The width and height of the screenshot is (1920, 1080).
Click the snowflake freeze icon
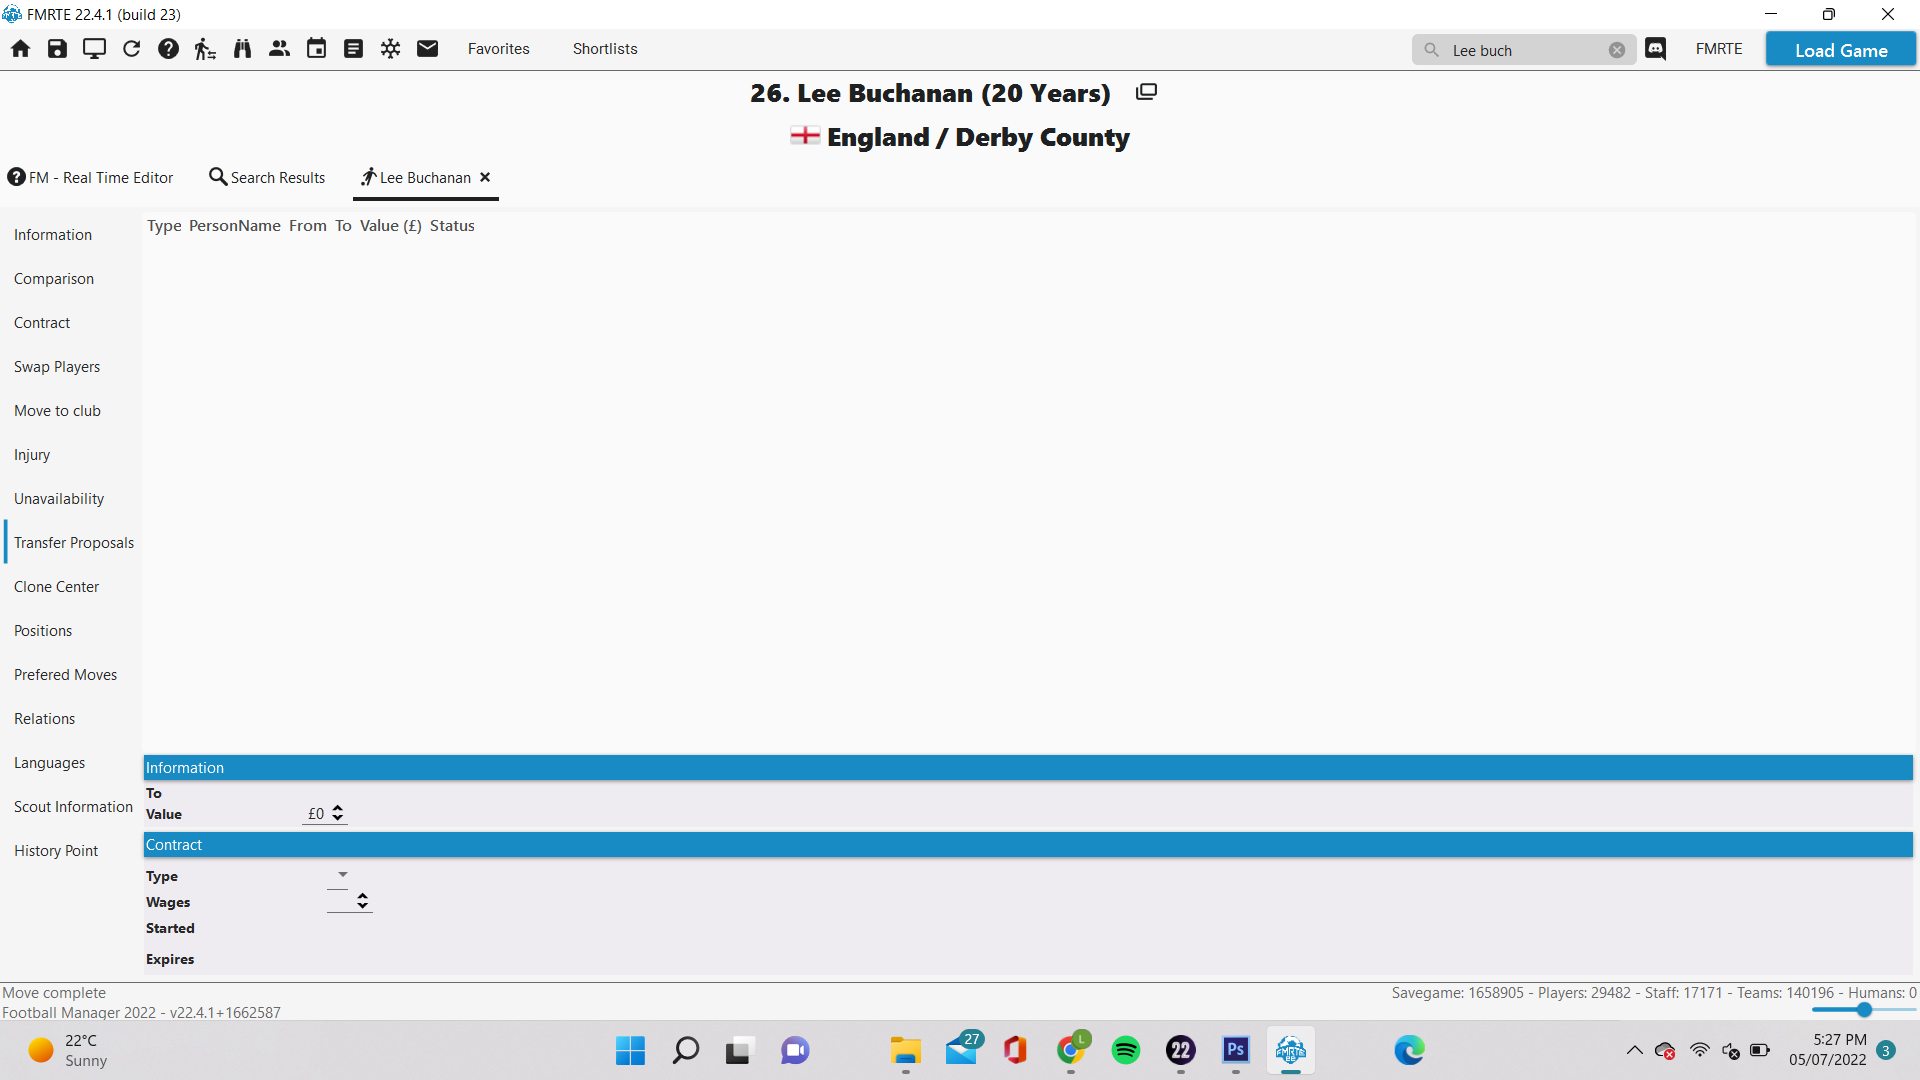tap(390, 49)
